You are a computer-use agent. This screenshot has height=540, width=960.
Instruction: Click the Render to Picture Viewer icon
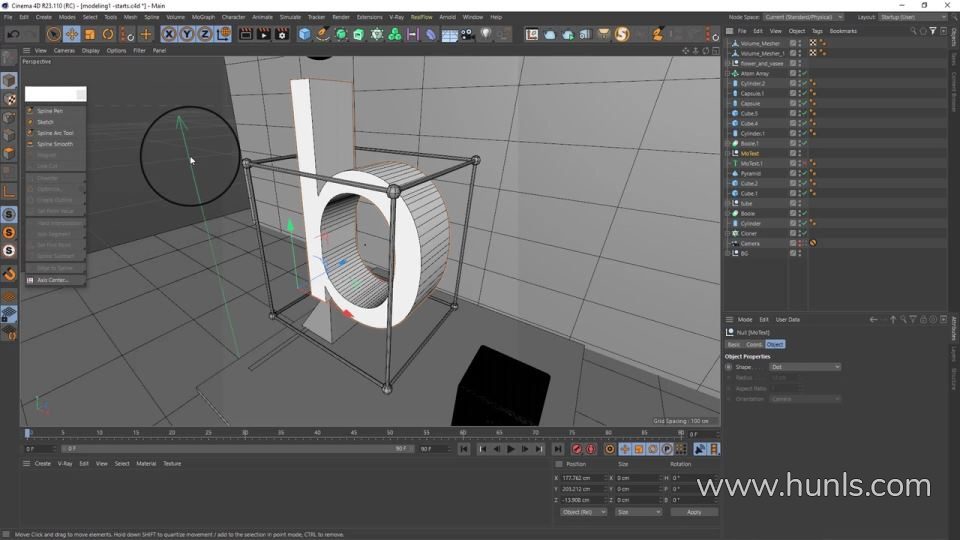263,34
